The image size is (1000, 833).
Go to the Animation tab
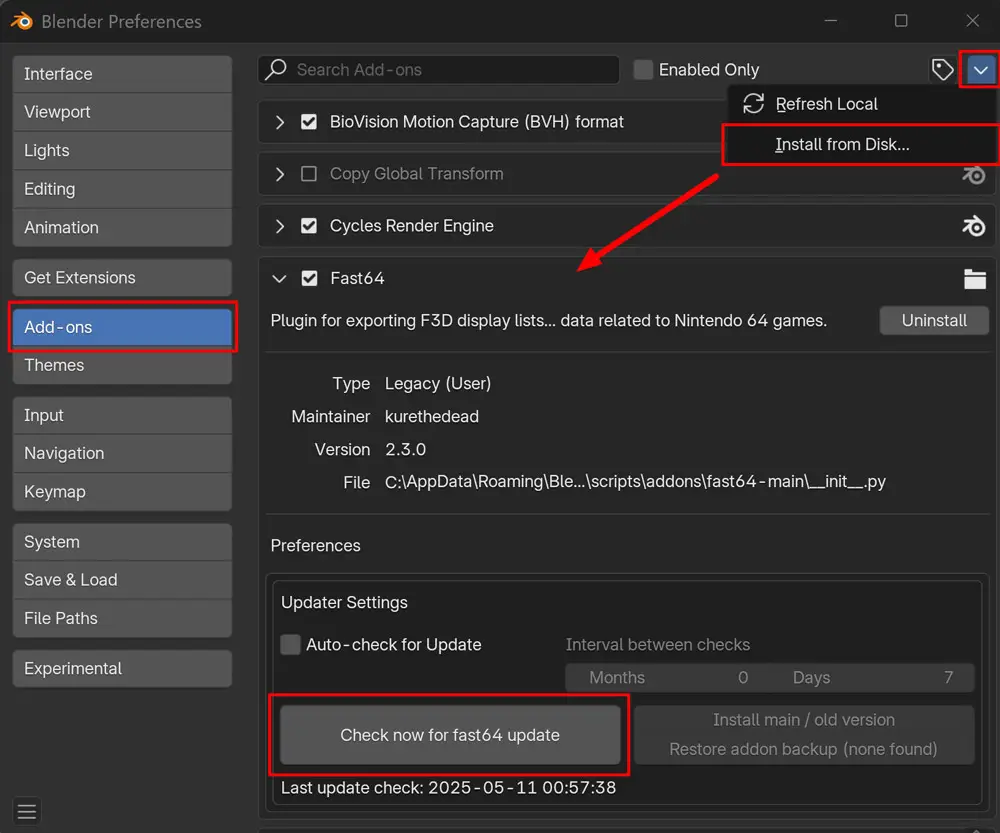pyautogui.click(x=122, y=228)
